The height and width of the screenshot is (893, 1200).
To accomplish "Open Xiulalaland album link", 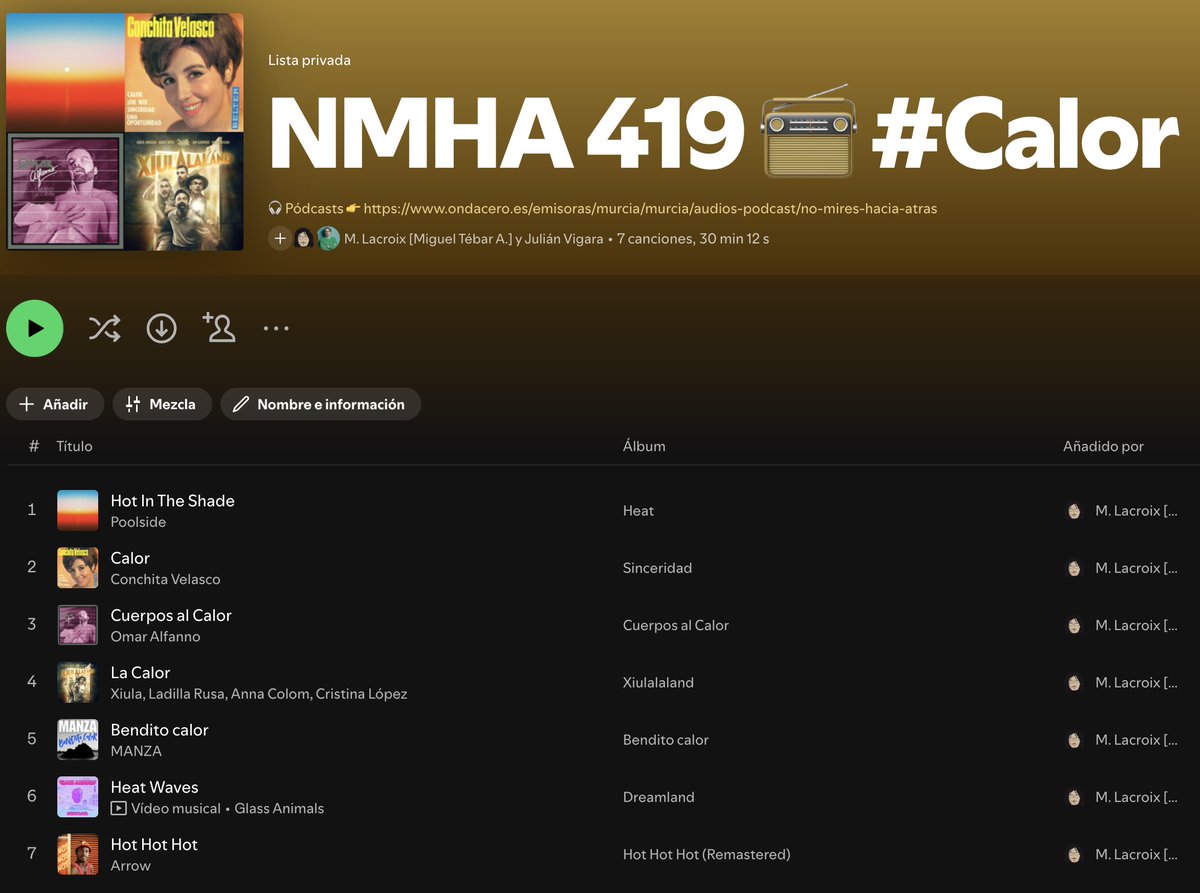I will [658, 682].
